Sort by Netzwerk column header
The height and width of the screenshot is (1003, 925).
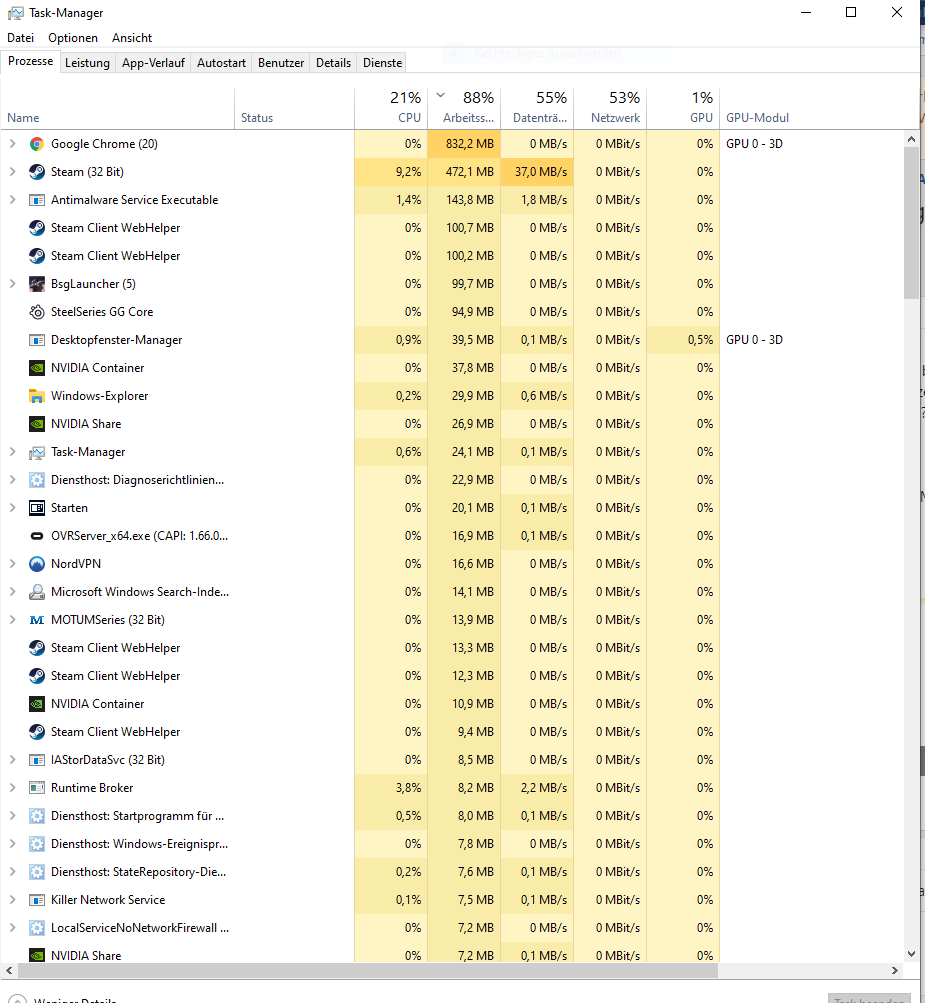(x=610, y=107)
